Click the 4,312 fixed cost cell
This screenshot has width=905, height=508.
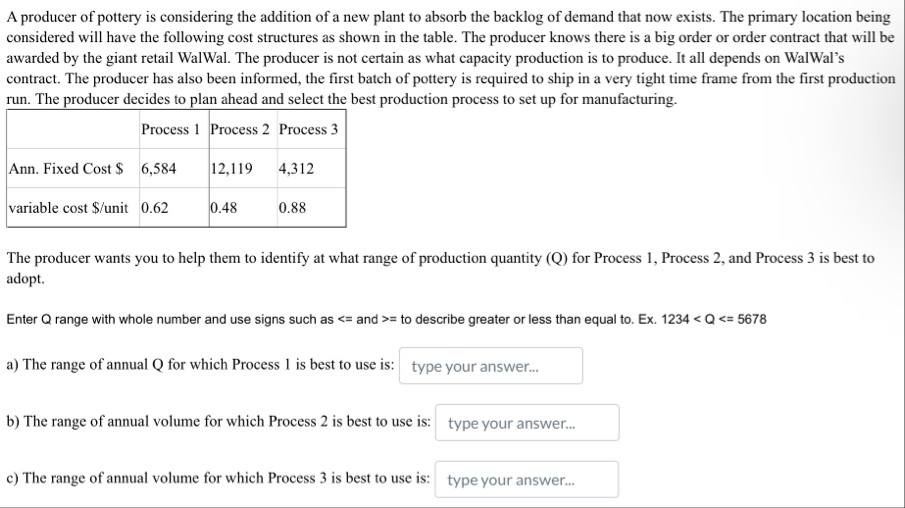tap(311, 169)
